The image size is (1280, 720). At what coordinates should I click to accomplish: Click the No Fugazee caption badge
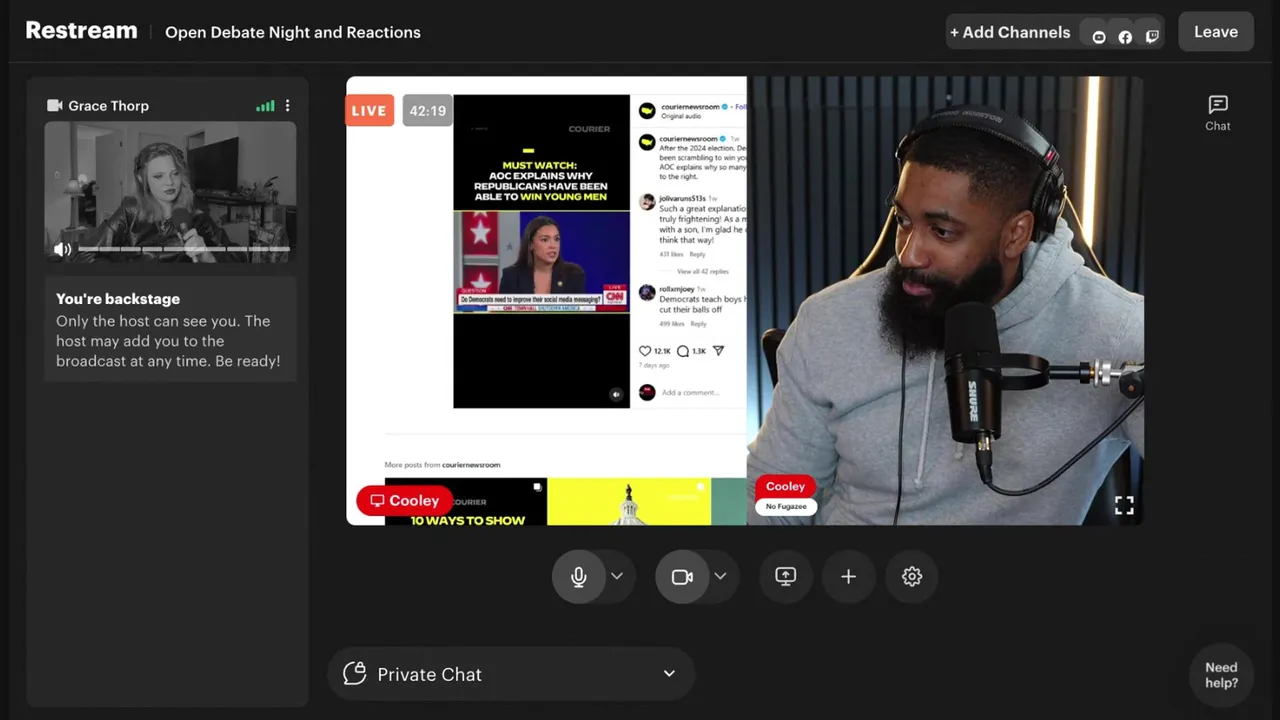(786, 506)
